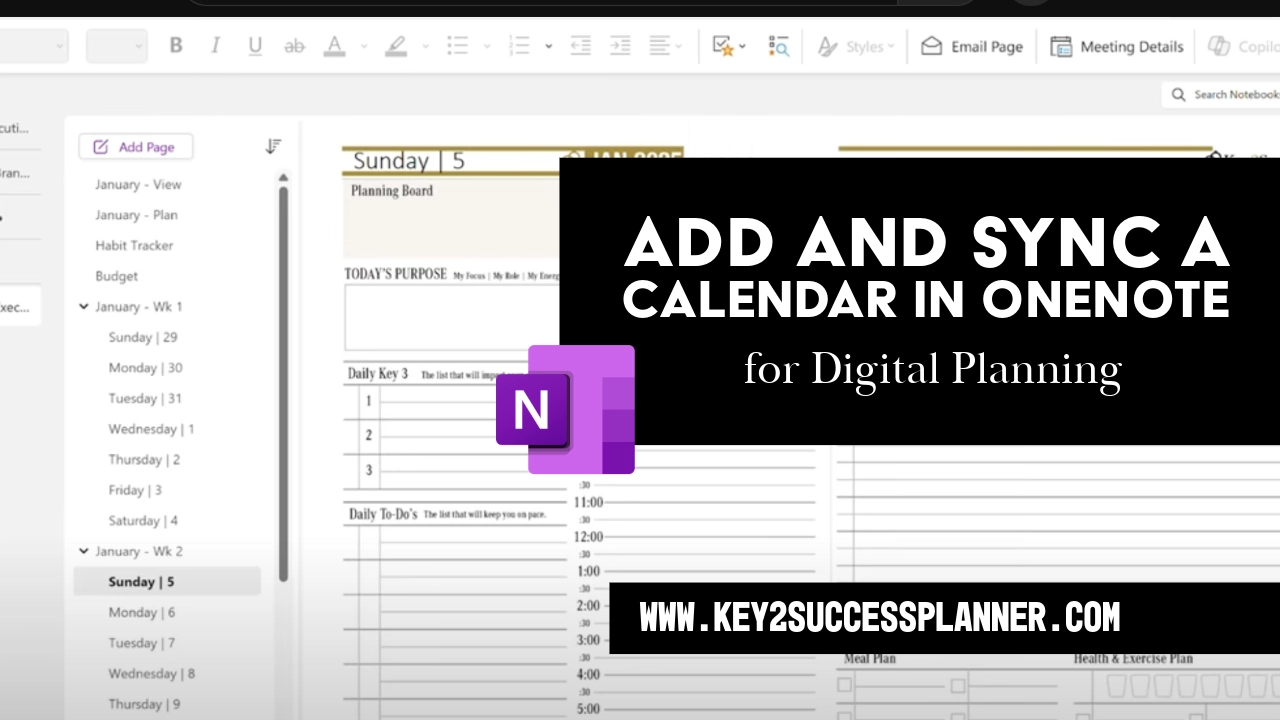Collapse the January - Wk 2 group

(84, 551)
